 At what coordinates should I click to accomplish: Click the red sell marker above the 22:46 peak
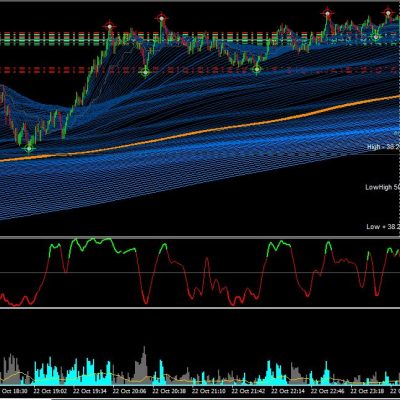pyautogui.click(x=327, y=13)
